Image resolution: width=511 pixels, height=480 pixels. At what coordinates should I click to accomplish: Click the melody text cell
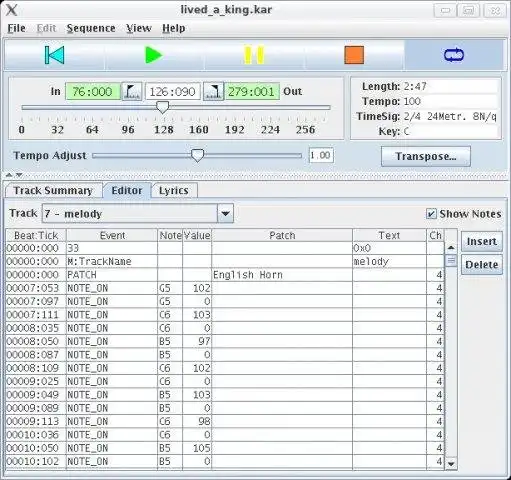(x=389, y=262)
